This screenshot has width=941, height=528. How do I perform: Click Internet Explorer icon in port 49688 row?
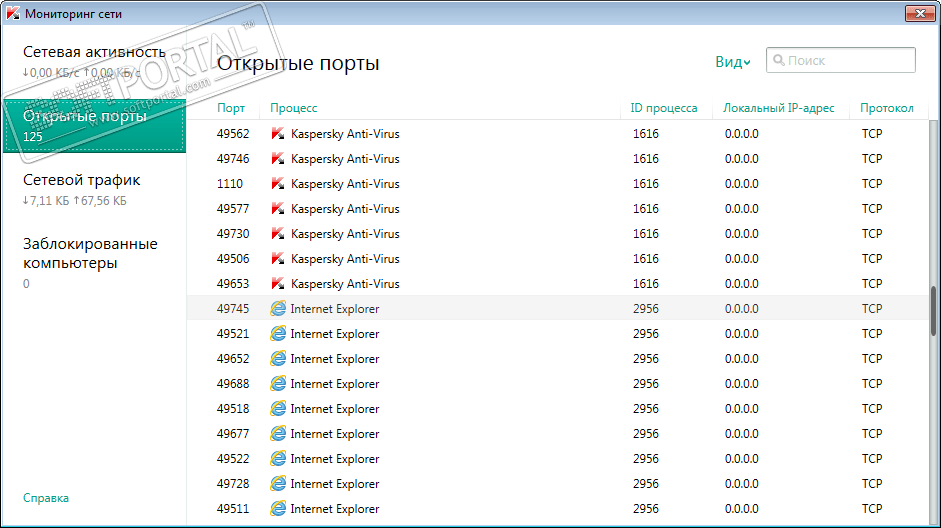coord(278,384)
